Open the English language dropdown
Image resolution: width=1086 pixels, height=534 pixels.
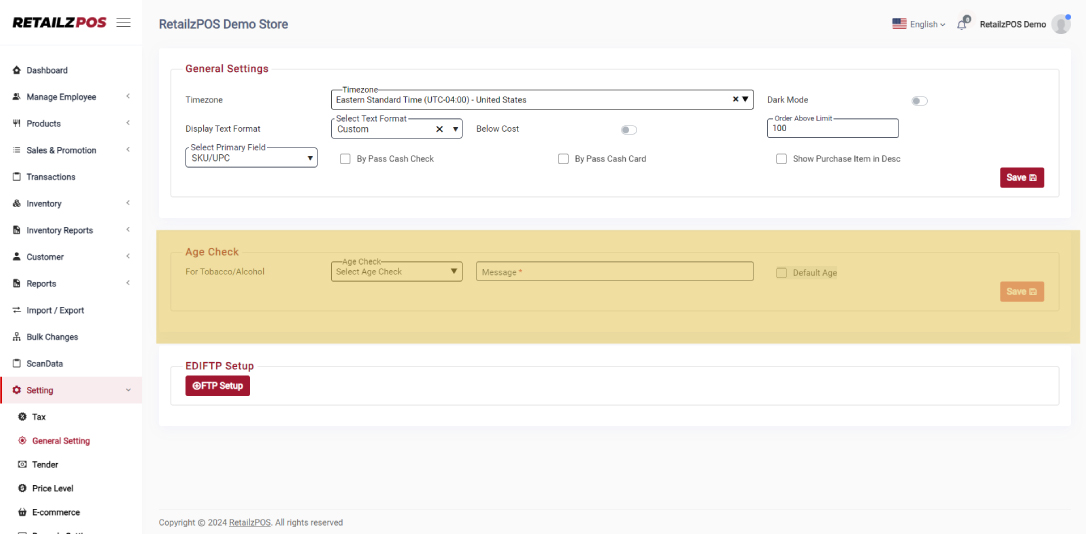918,24
